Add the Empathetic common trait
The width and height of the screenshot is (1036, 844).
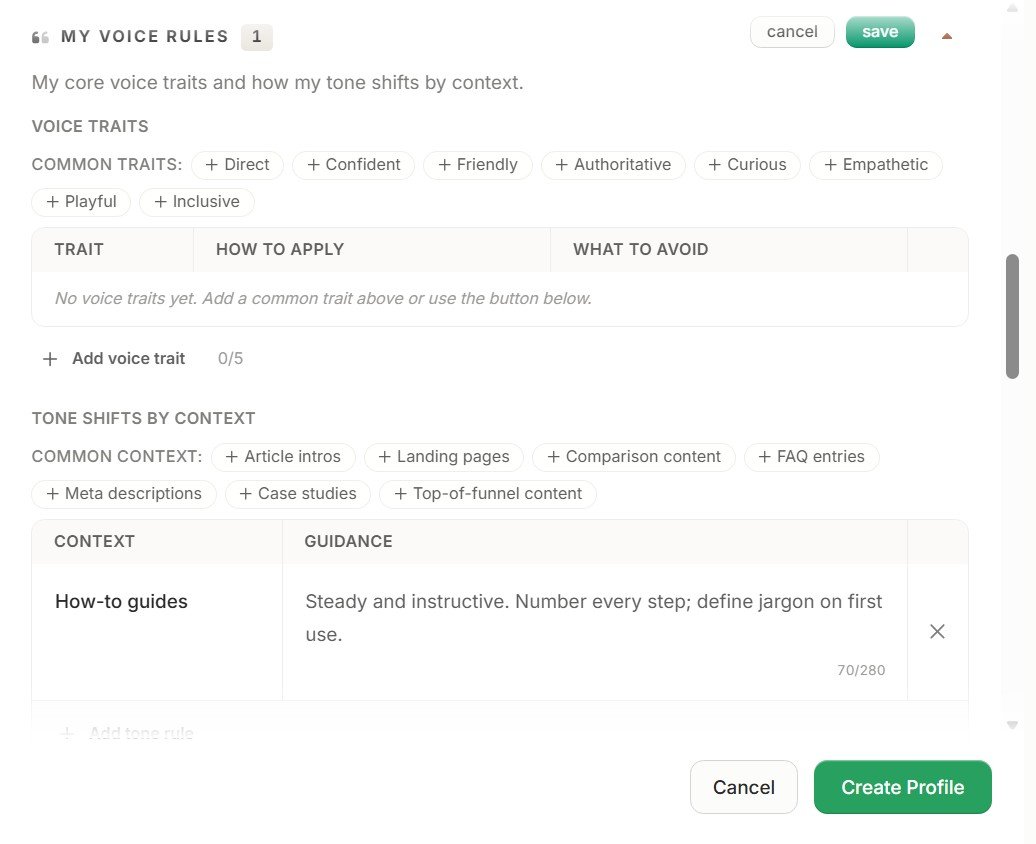point(876,165)
